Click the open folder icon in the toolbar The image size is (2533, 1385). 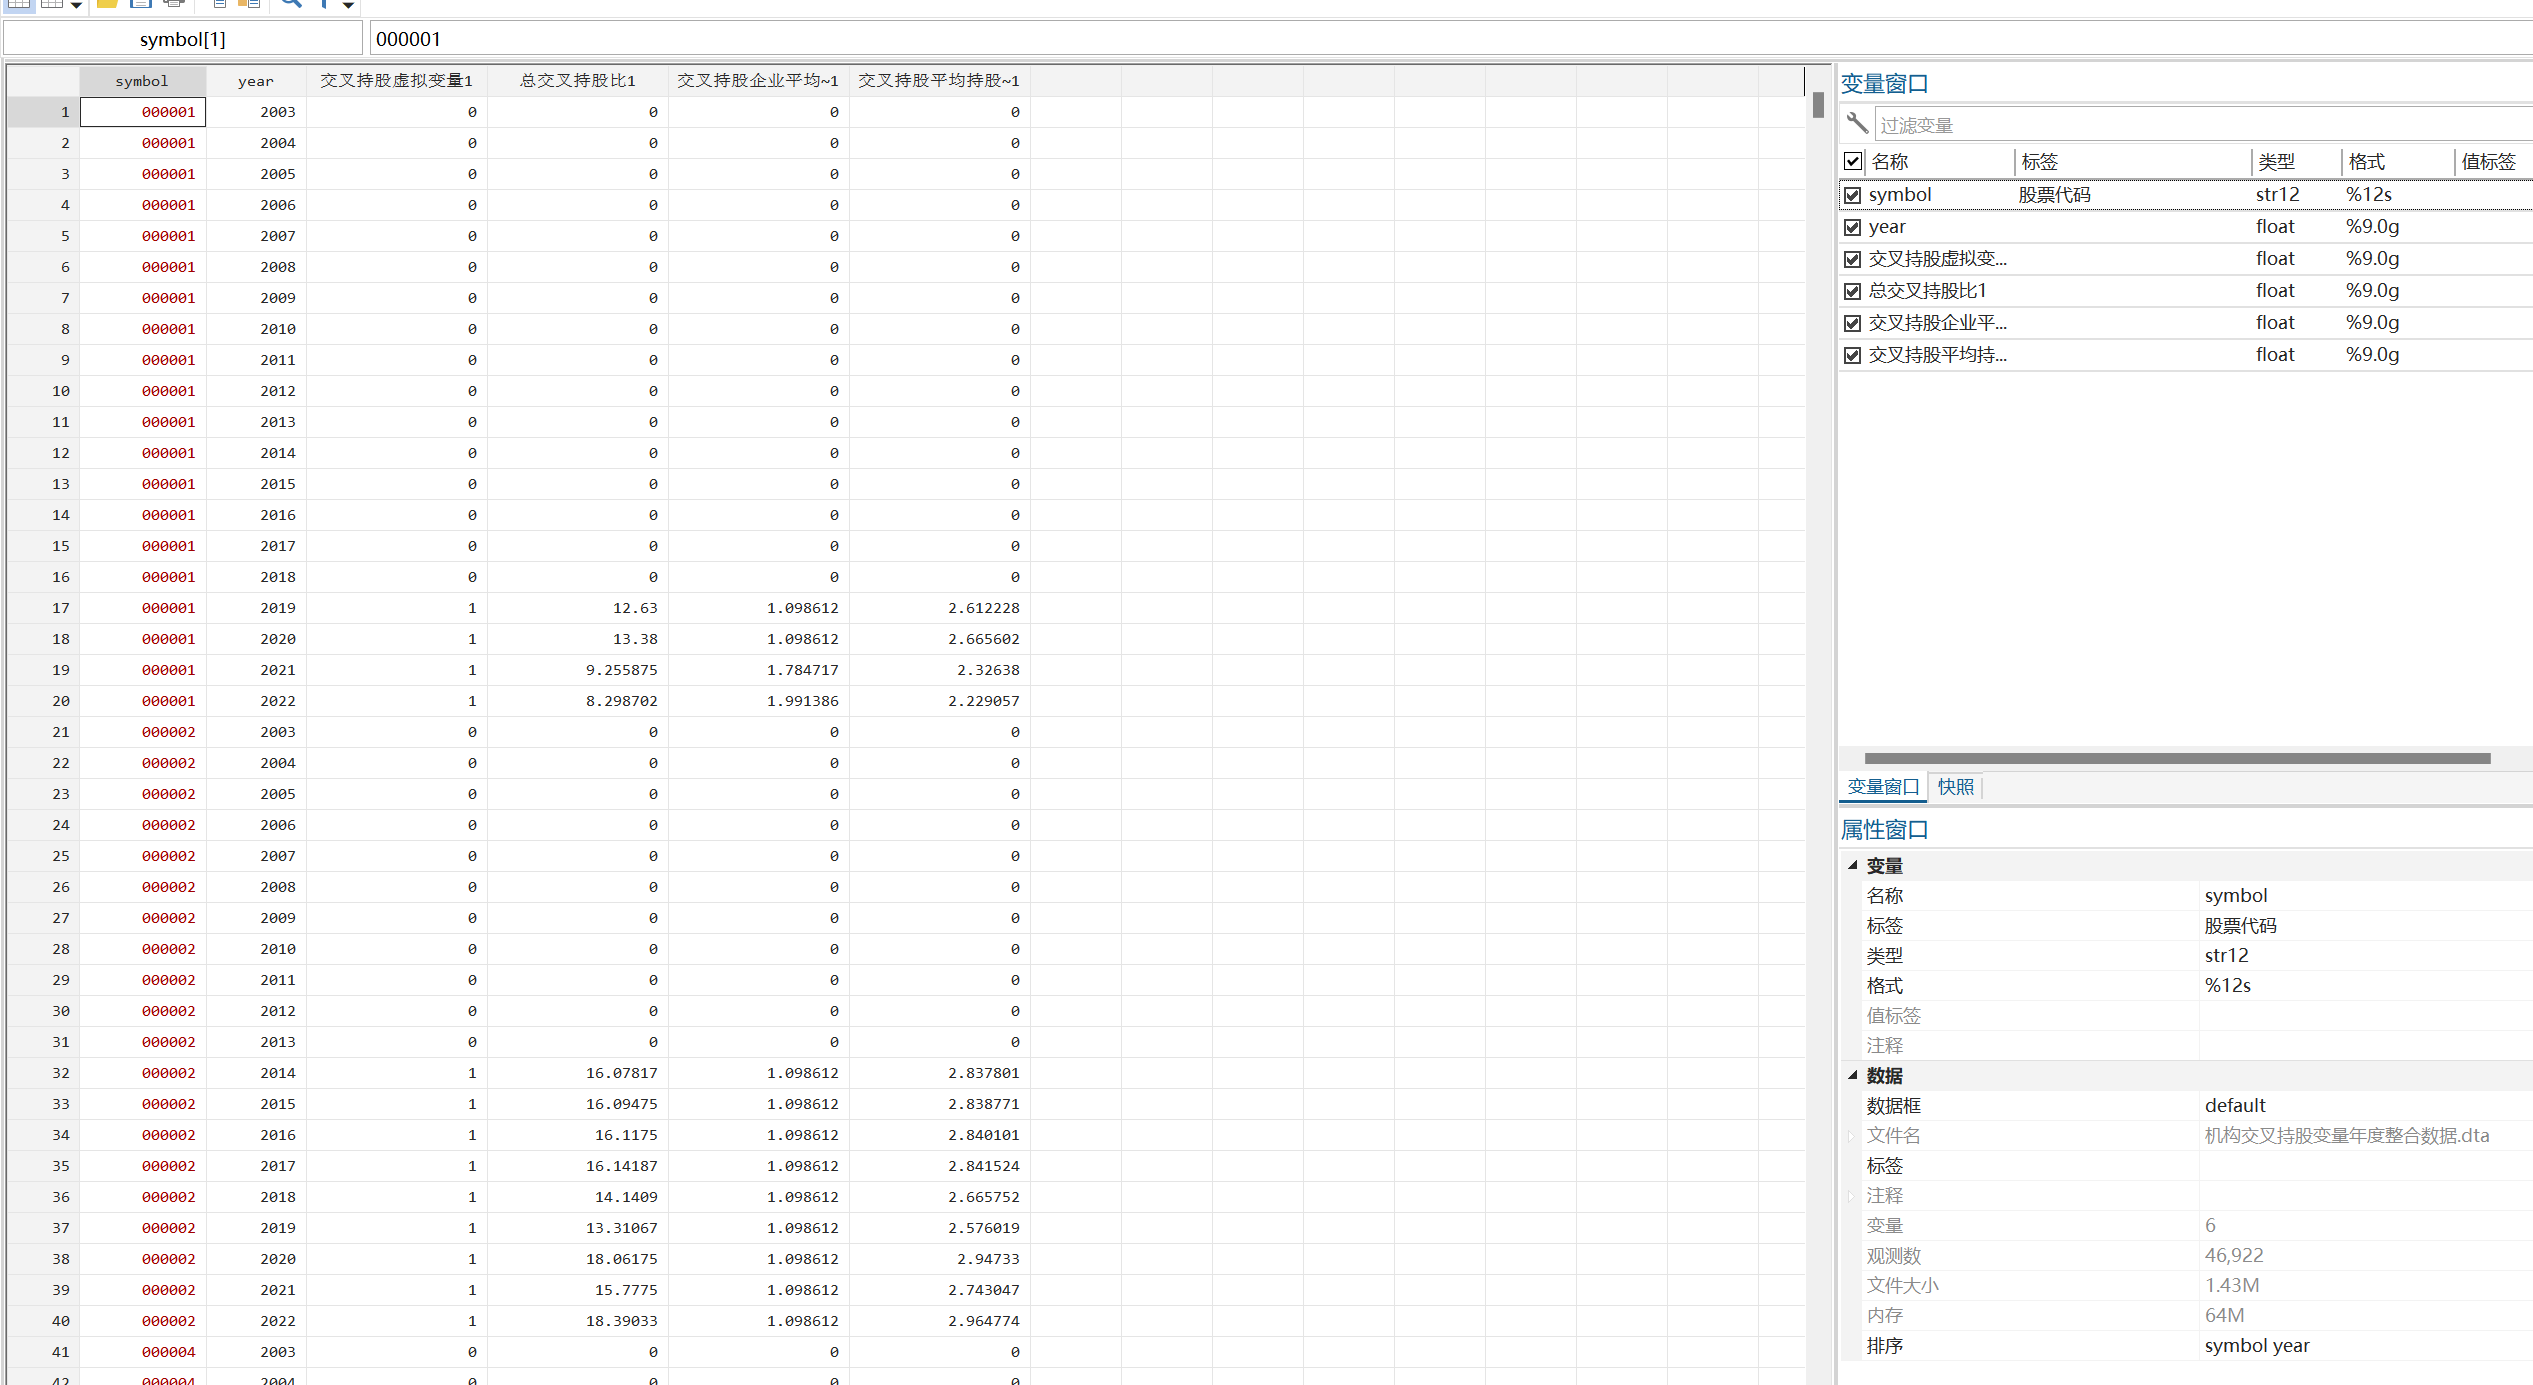tap(107, 4)
